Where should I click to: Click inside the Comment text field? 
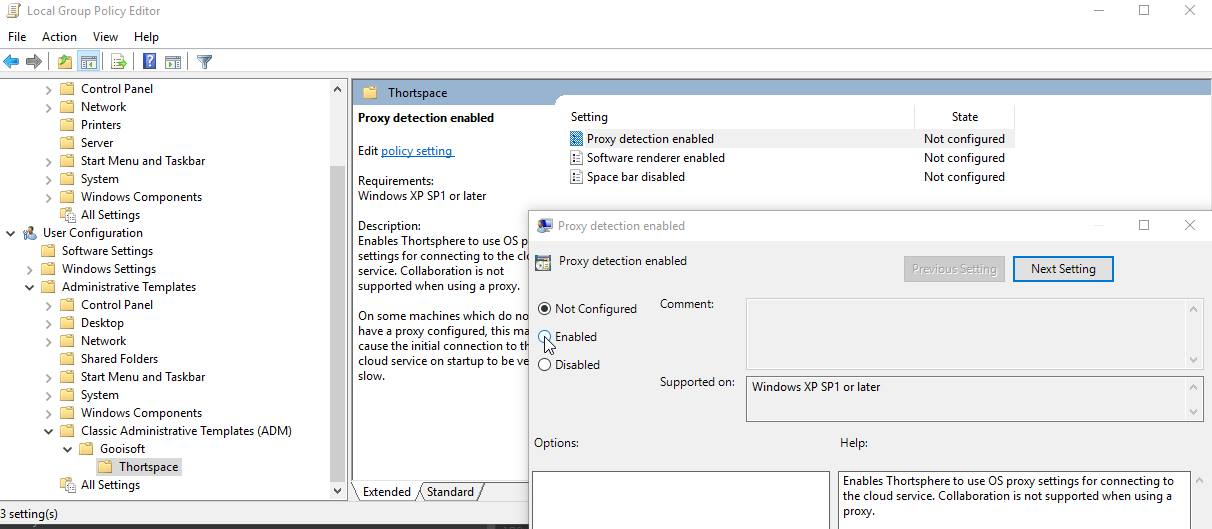point(966,333)
